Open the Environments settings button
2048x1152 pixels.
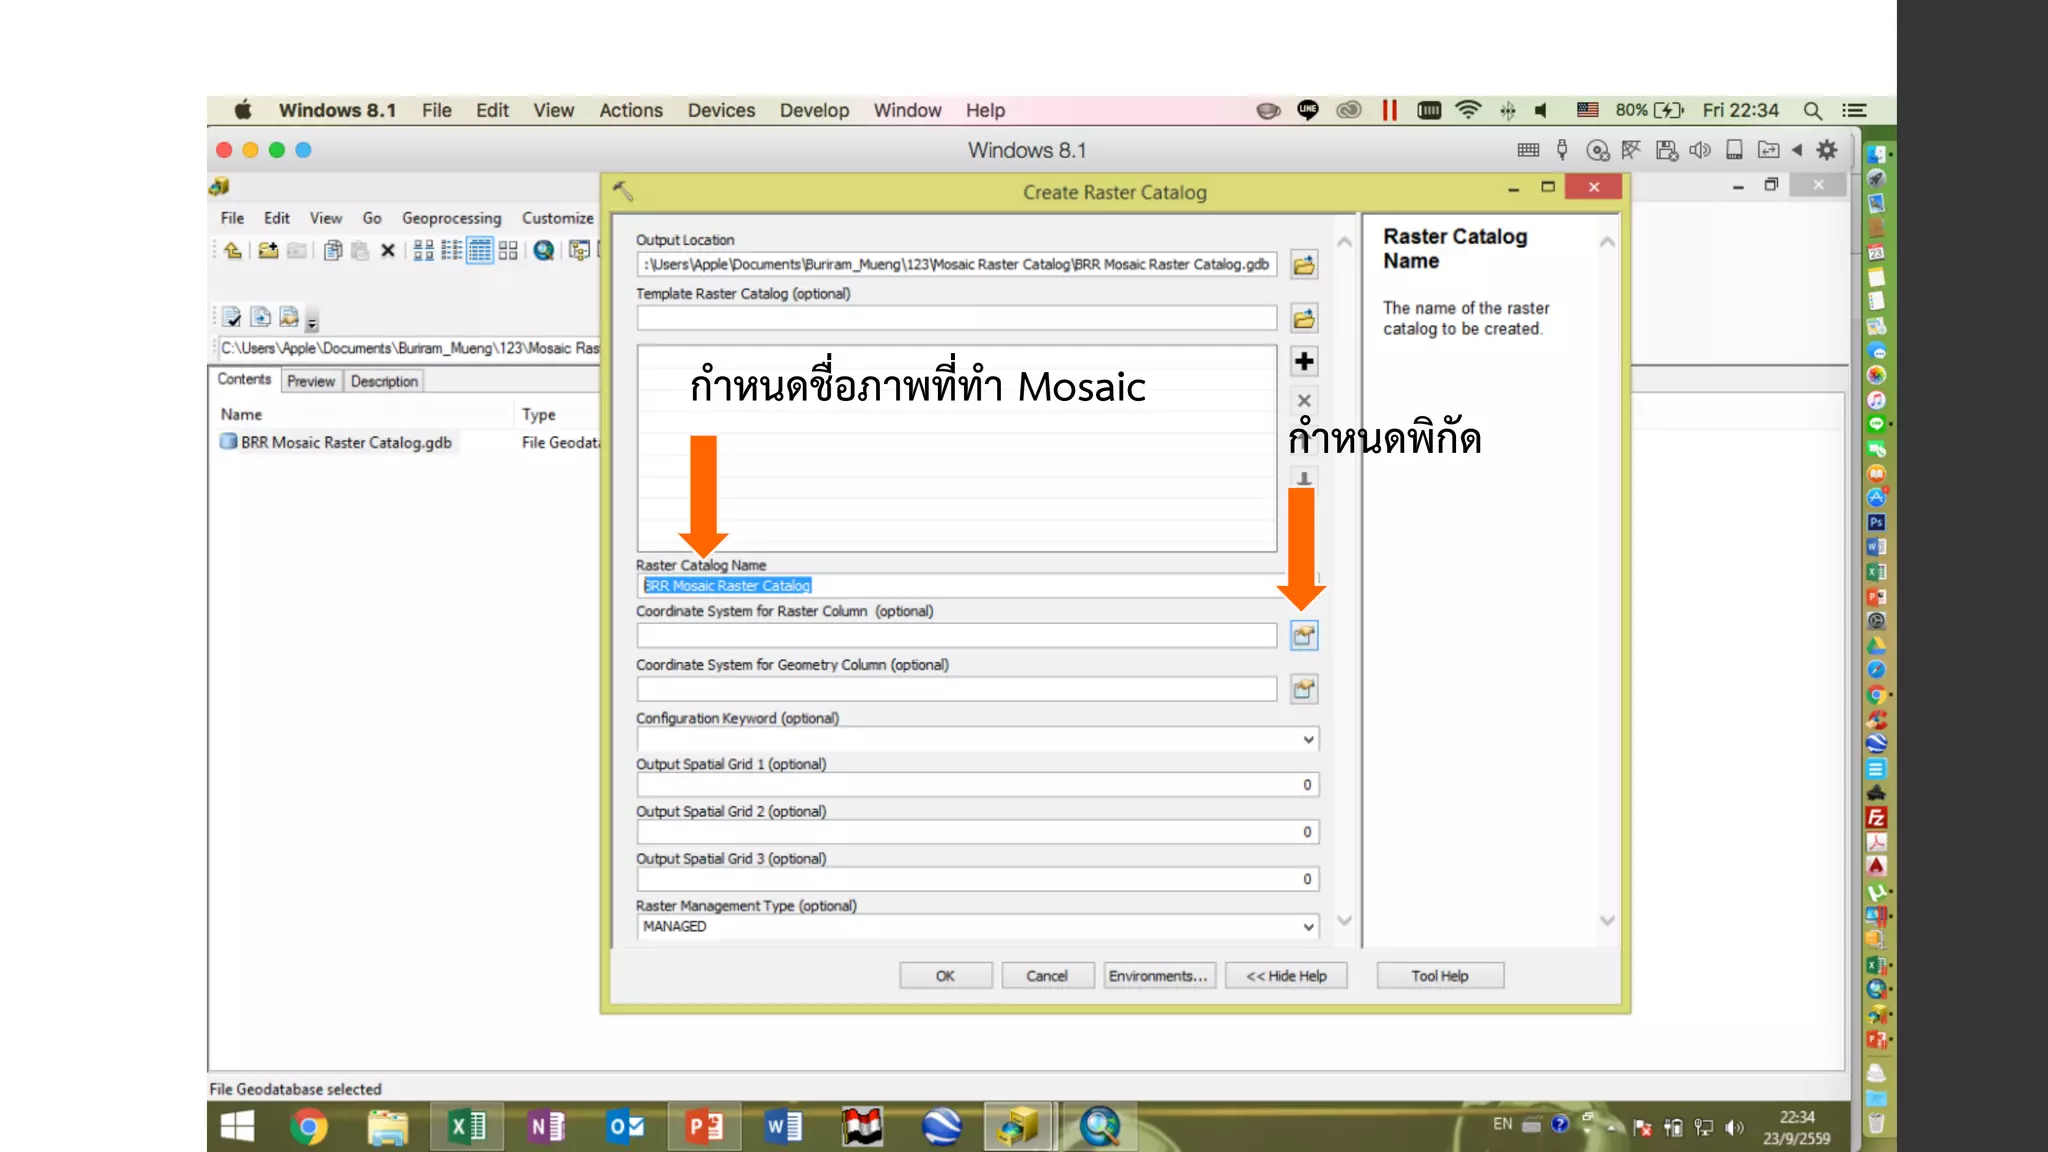(x=1158, y=976)
